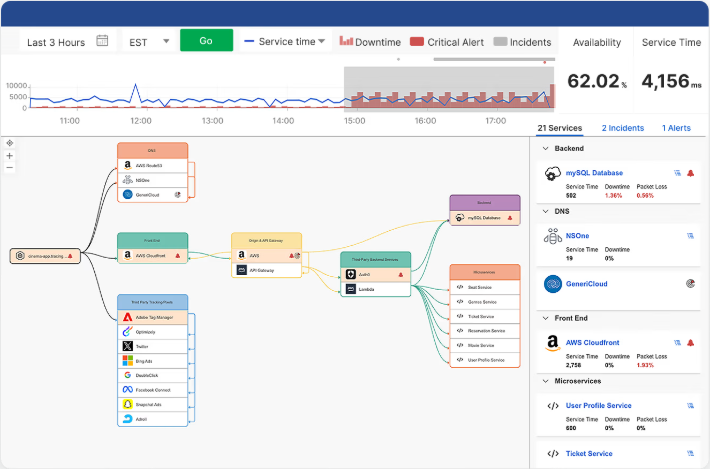The image size is (710, 469).
Task: Select Adobe Tag Manager node
Action: 153,317
